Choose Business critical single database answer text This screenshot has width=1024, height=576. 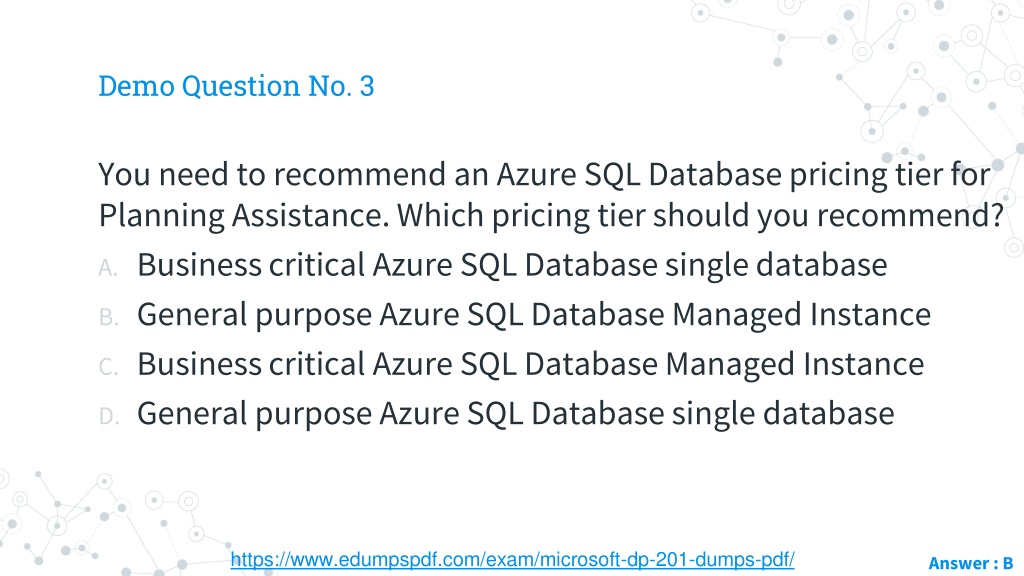[512, 266]
